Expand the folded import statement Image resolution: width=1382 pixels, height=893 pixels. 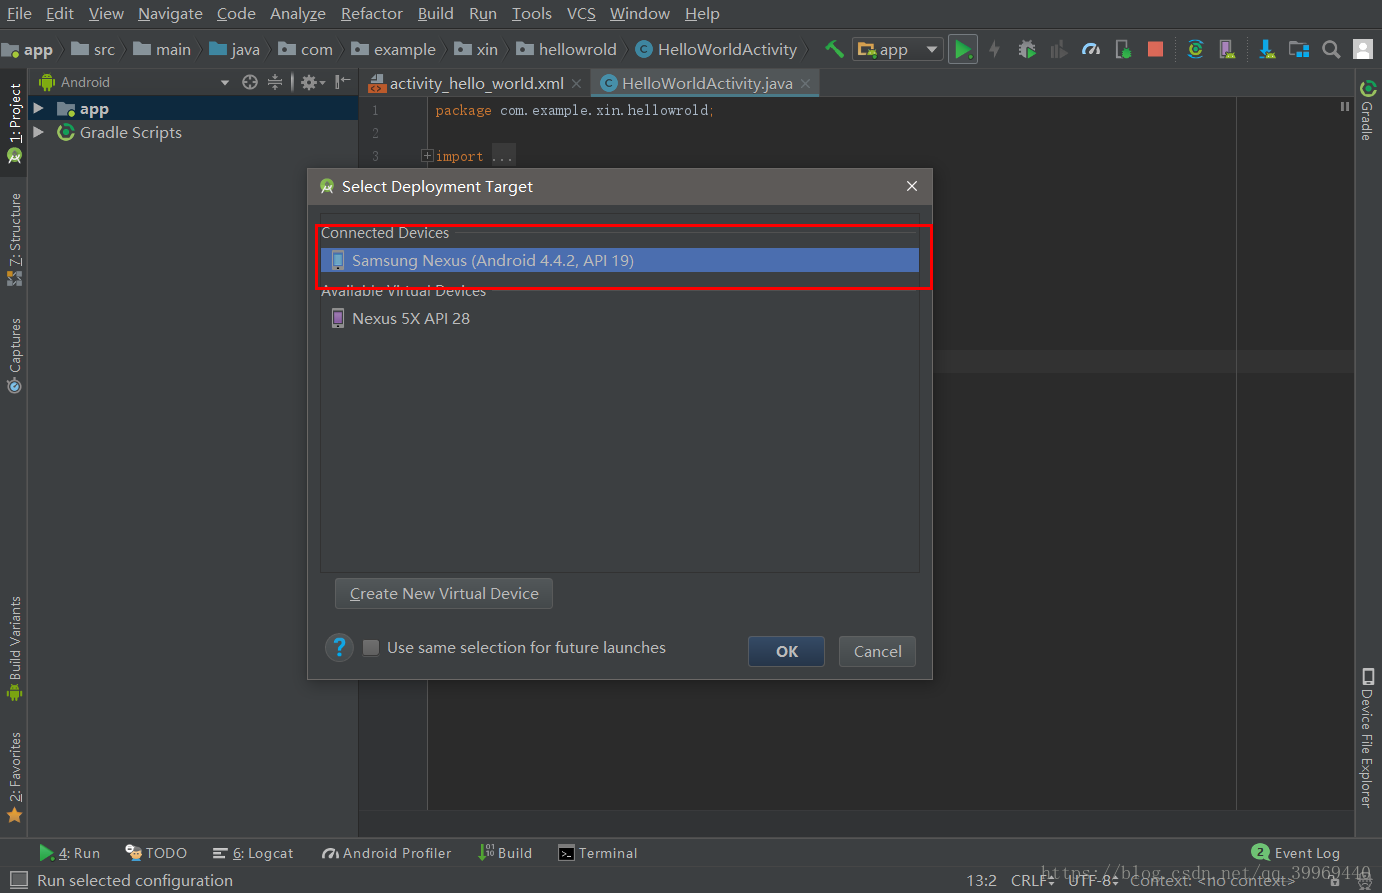point(427,156)
